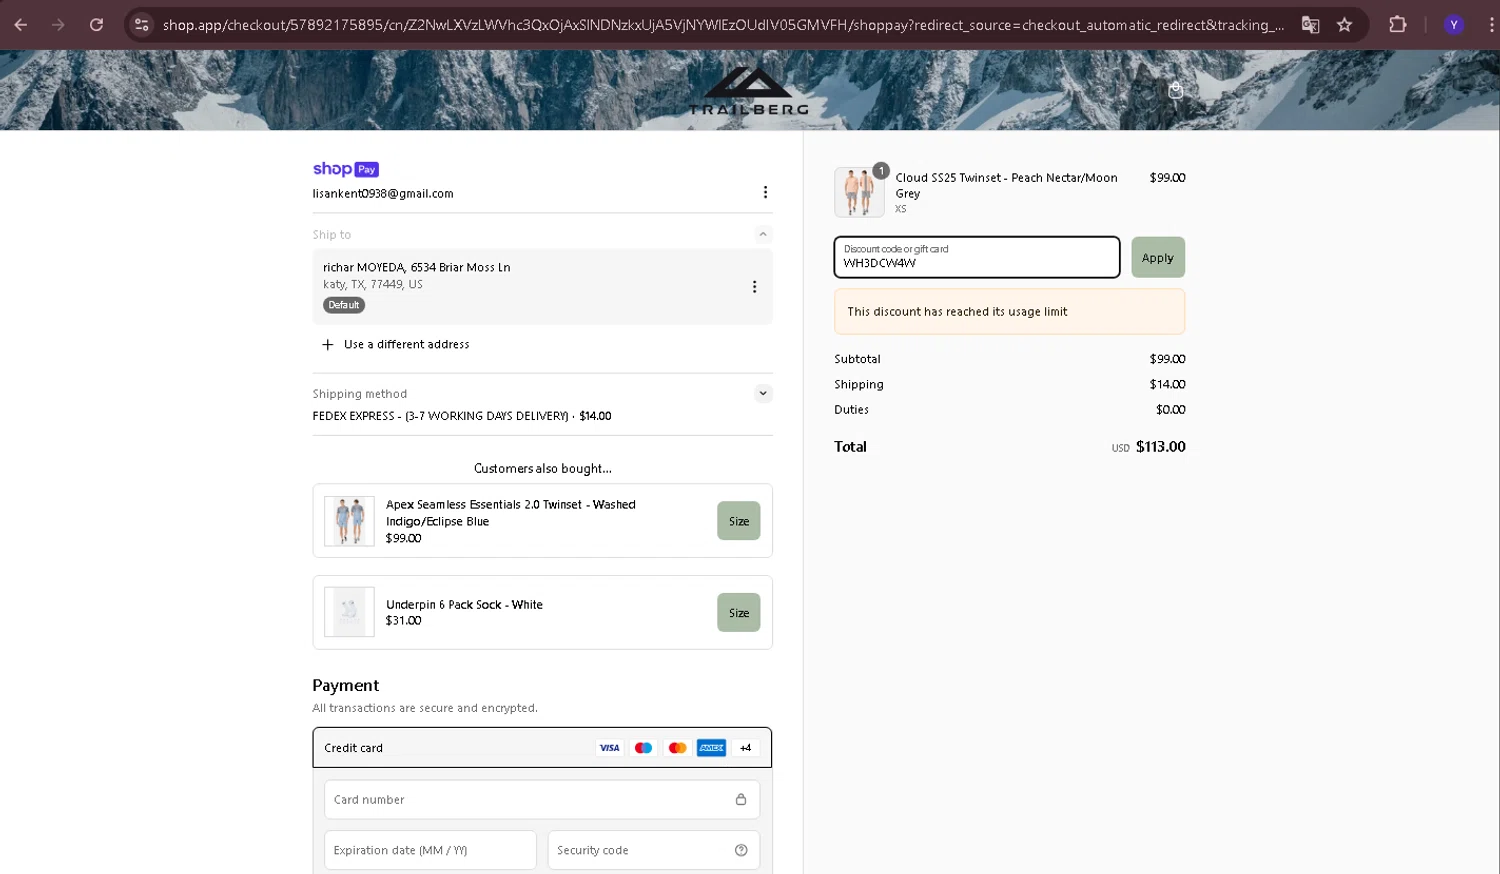Go back to previous page
This screenshot has width=1500, height=874.
pos(20,25)
